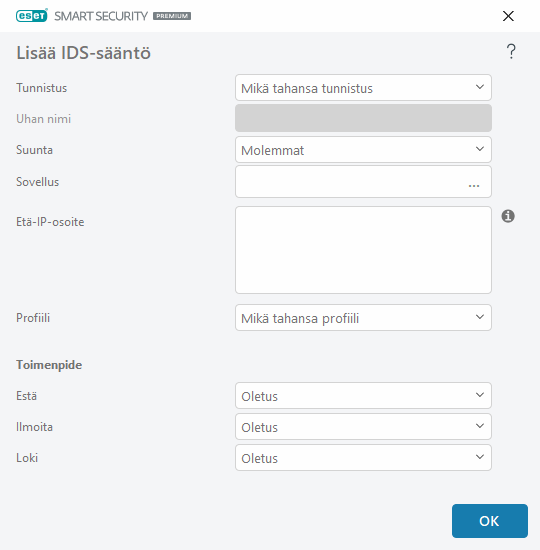Open the Tunnistus dropdown

click(363, 88)
